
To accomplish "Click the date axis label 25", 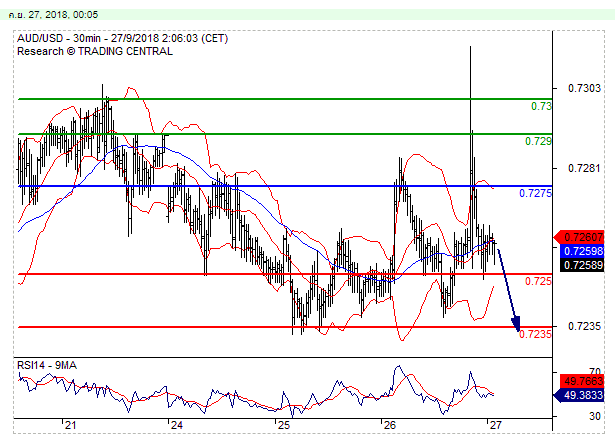I will click(283, 425).
